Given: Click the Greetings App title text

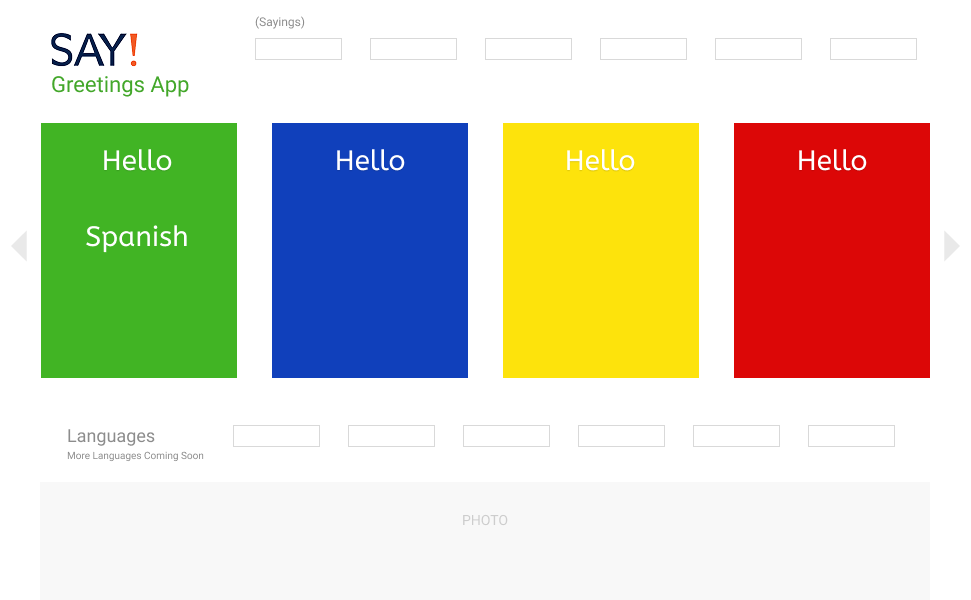Looking at the screenshot, I should pyautogui.click(x=120, y=85).
